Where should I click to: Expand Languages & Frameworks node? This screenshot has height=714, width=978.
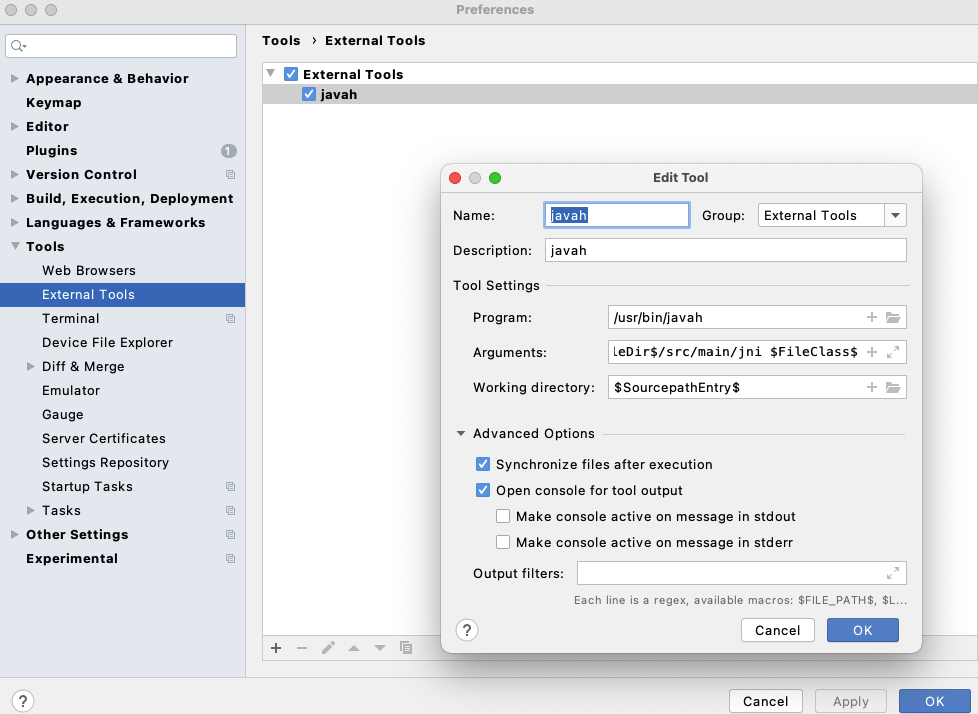(x=14, y=223)
